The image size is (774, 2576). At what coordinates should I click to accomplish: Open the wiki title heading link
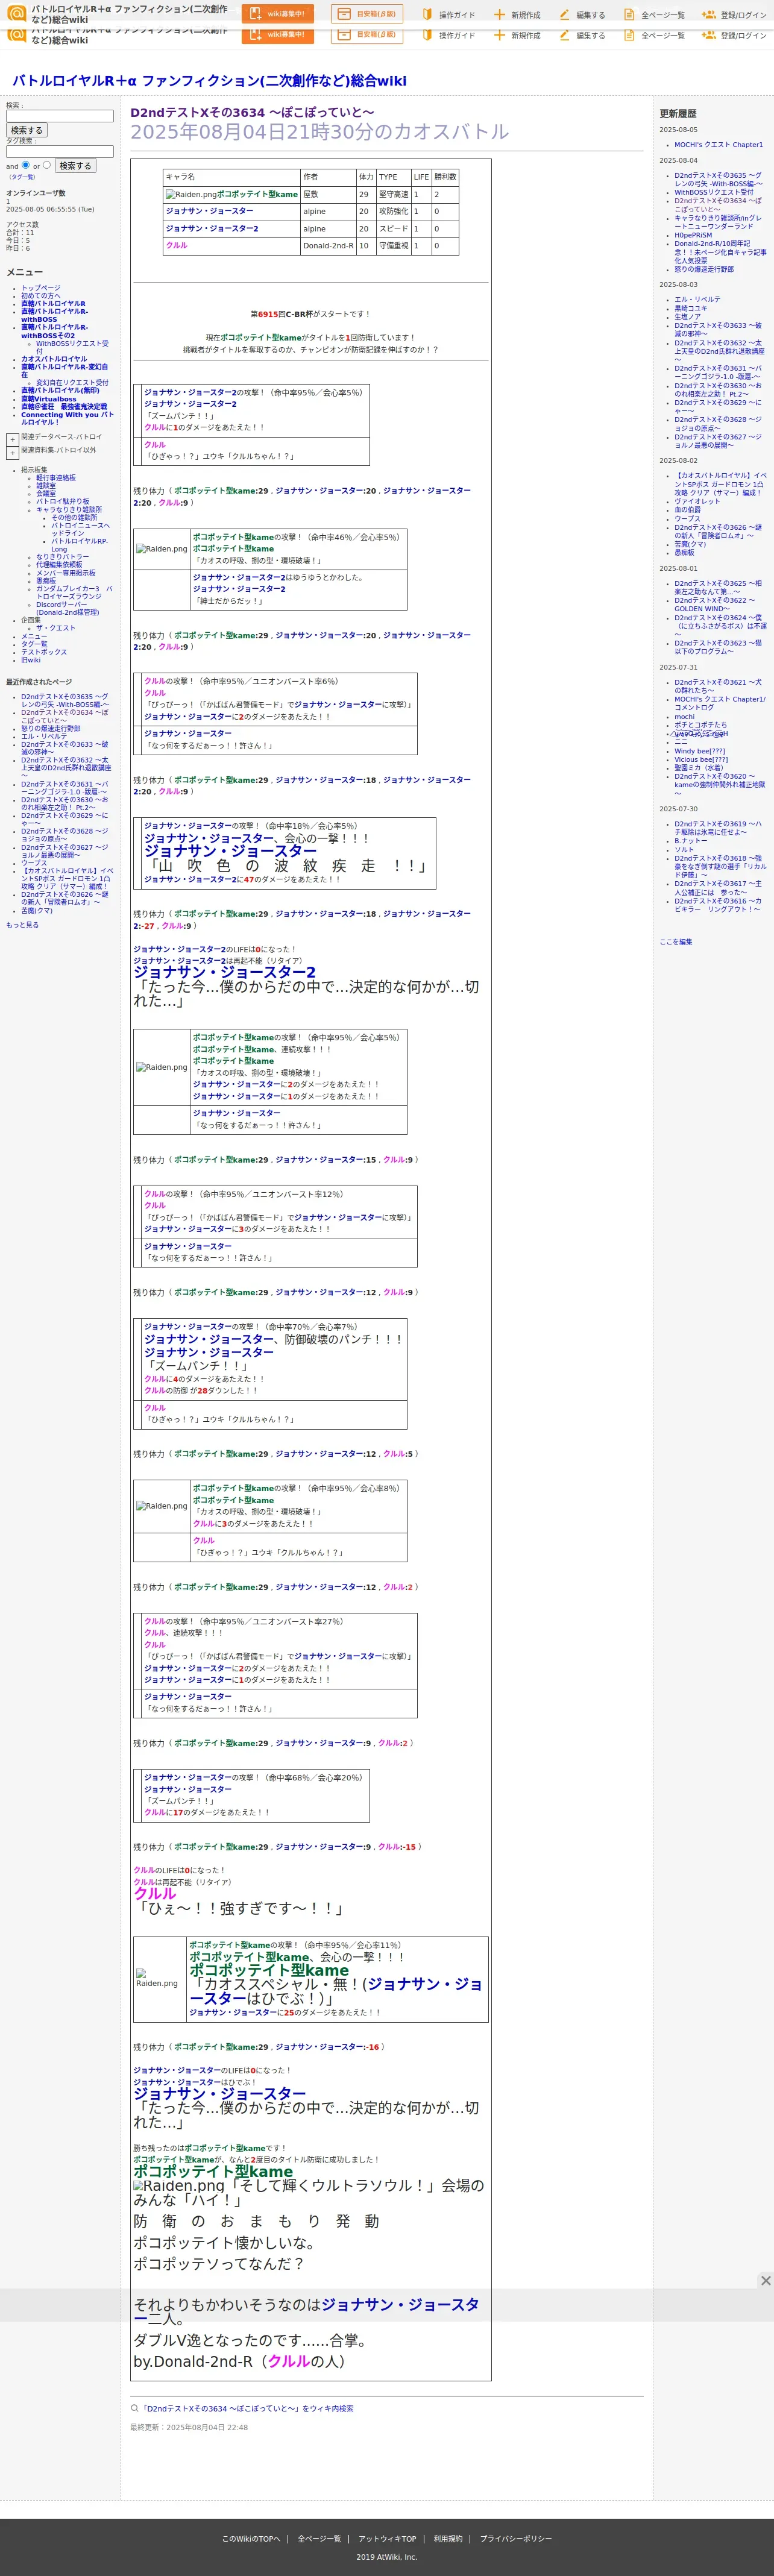(x=209, y=81)
